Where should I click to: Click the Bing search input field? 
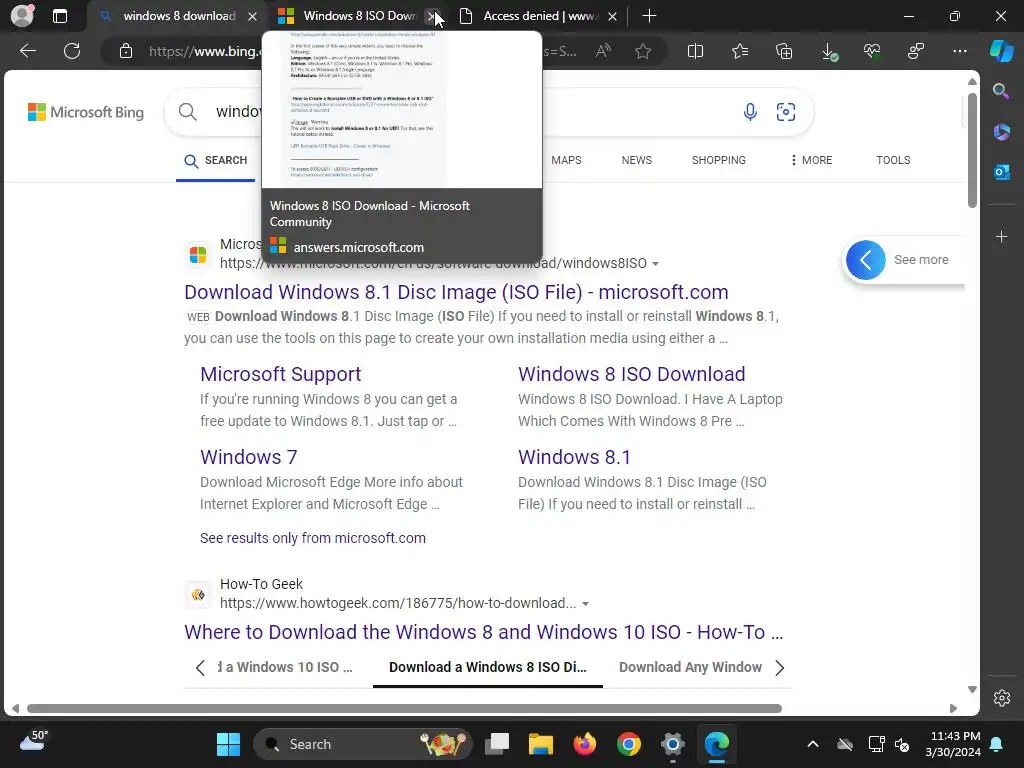(490, 112)
